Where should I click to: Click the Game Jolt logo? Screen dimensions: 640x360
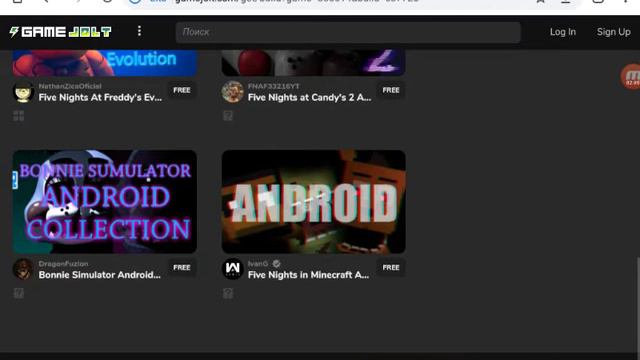tap(60, 32)
